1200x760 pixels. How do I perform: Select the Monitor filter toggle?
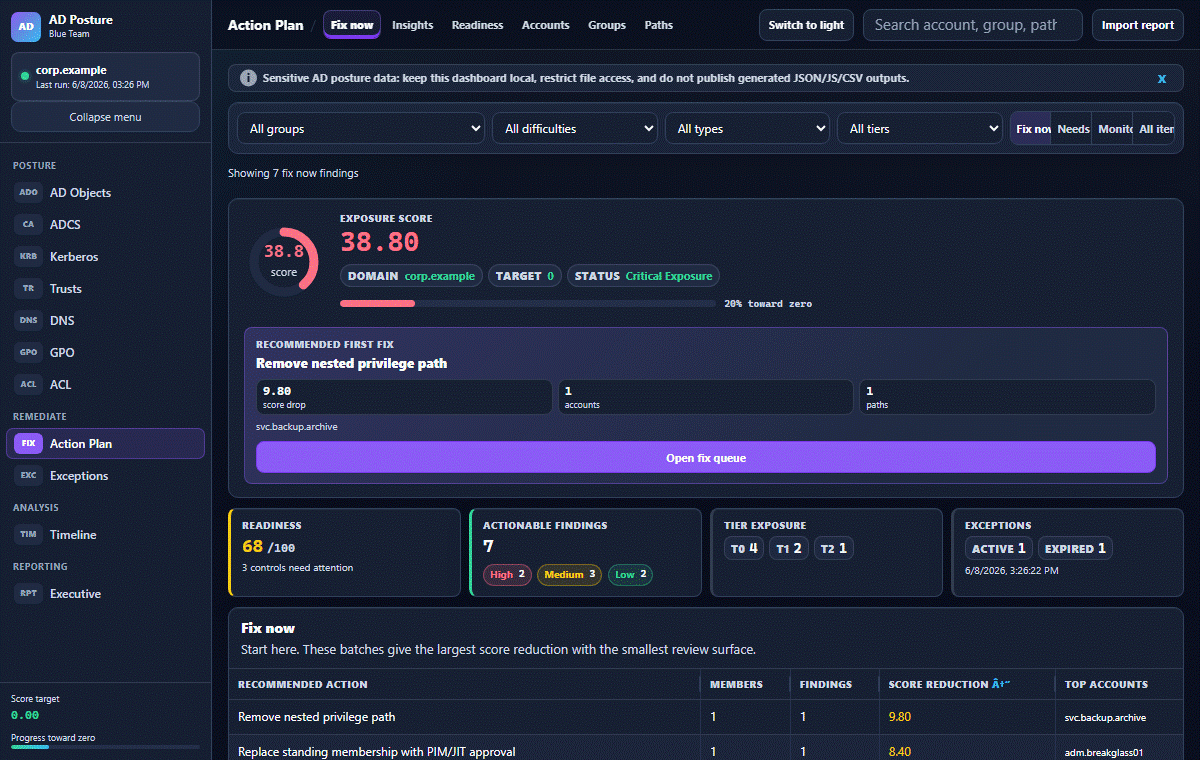pyautogui.click(x=1113, y=129)
